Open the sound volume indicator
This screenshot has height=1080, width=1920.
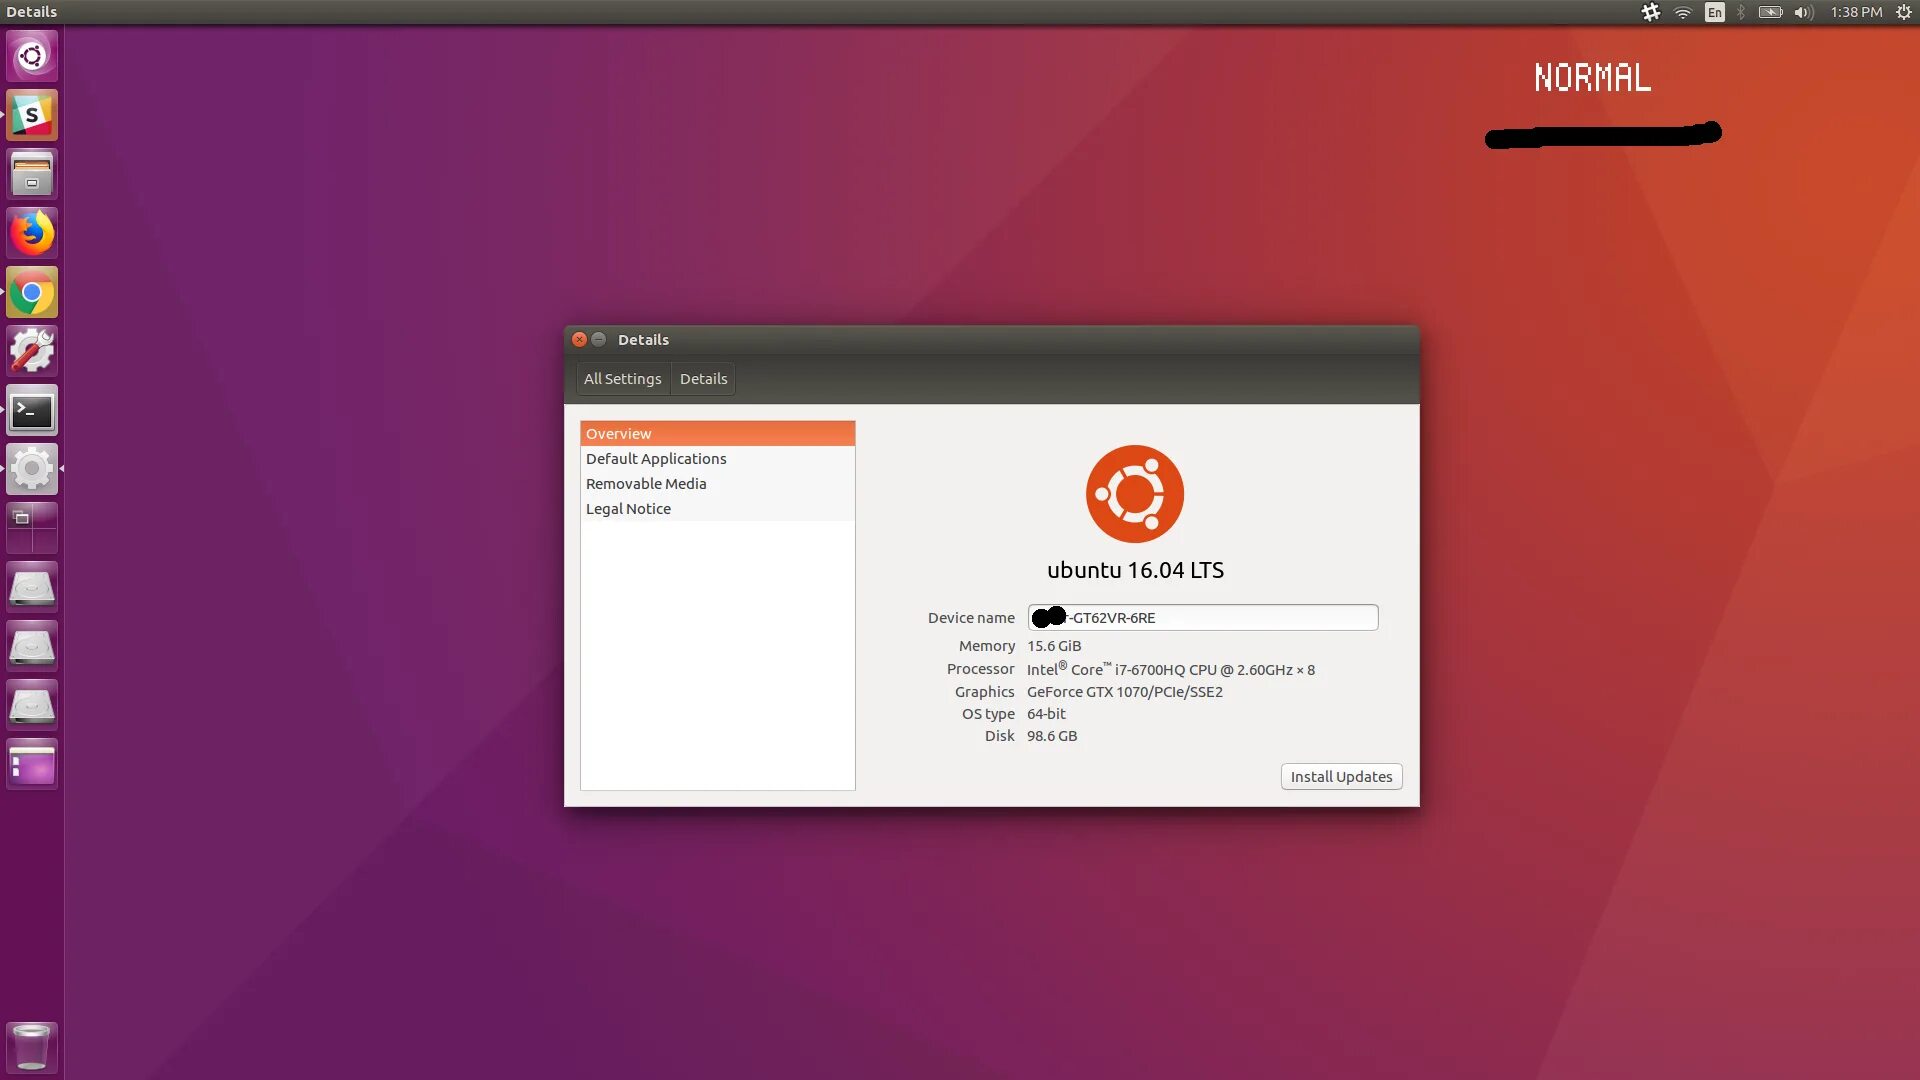[1804, 12]
